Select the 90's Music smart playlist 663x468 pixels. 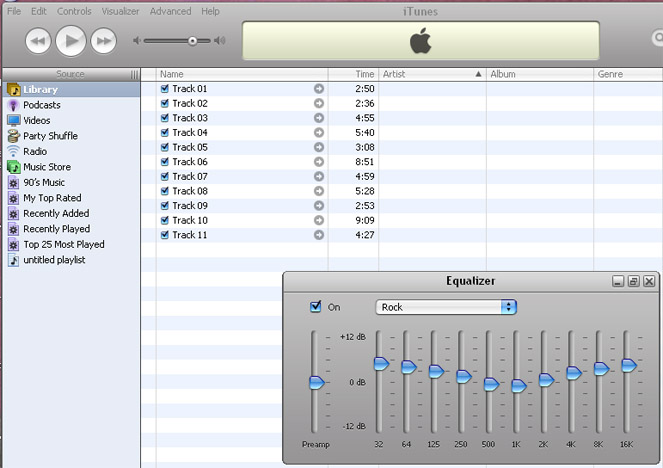(x=44, y=182)
